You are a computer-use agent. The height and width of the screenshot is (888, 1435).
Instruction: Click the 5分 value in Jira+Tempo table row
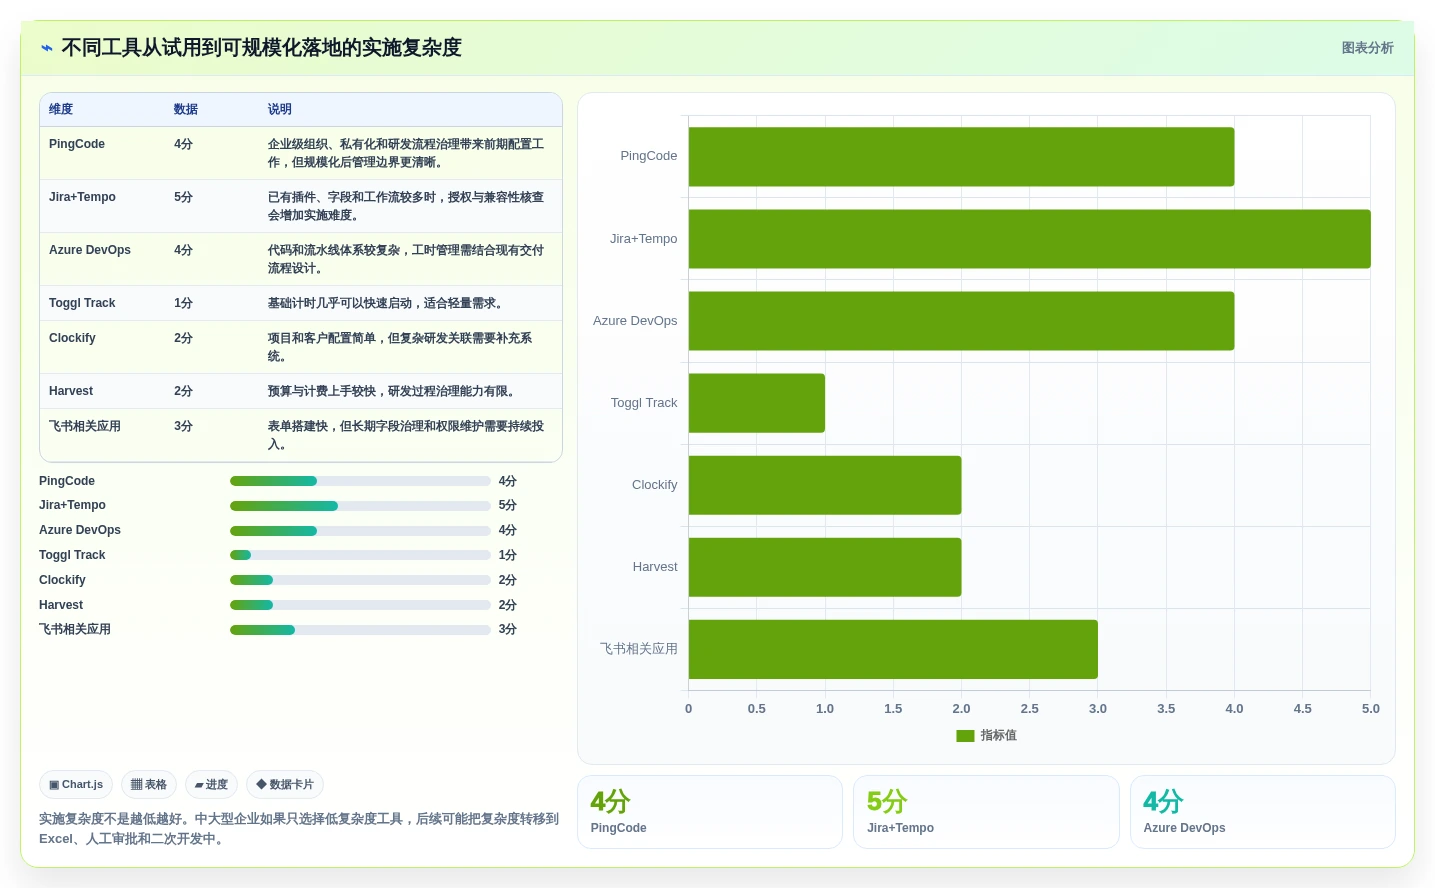[183, 197]
